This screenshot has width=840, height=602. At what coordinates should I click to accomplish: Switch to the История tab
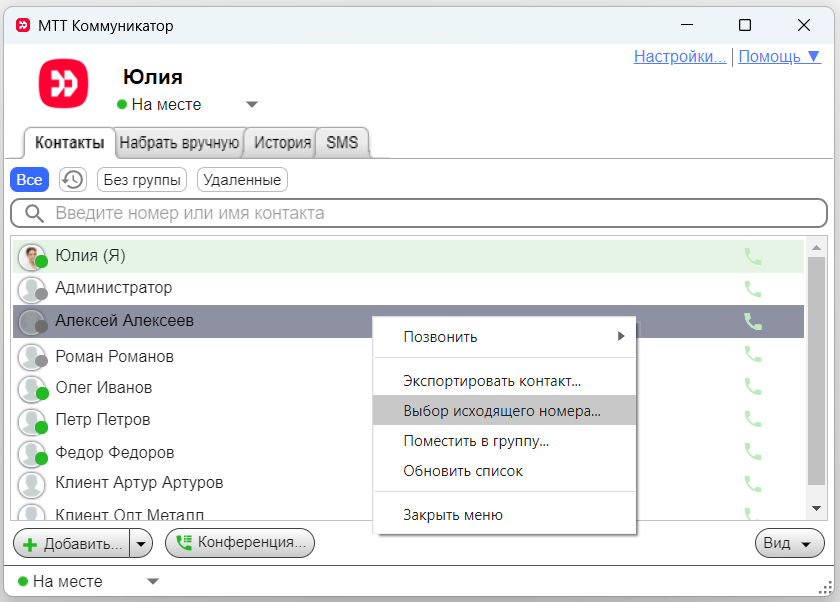point(282,143)
